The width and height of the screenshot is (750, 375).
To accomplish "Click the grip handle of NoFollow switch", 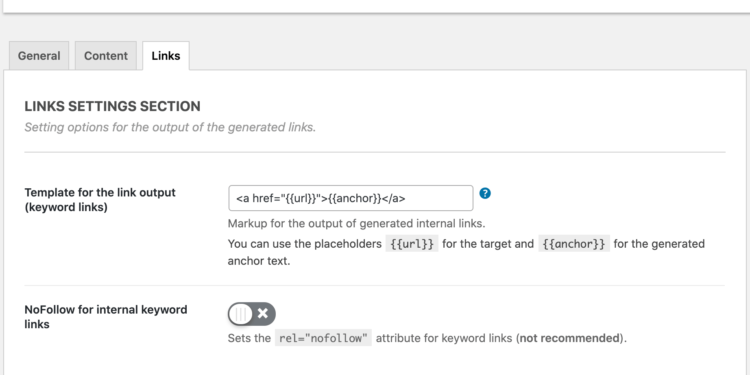I will tap(241, 314).
